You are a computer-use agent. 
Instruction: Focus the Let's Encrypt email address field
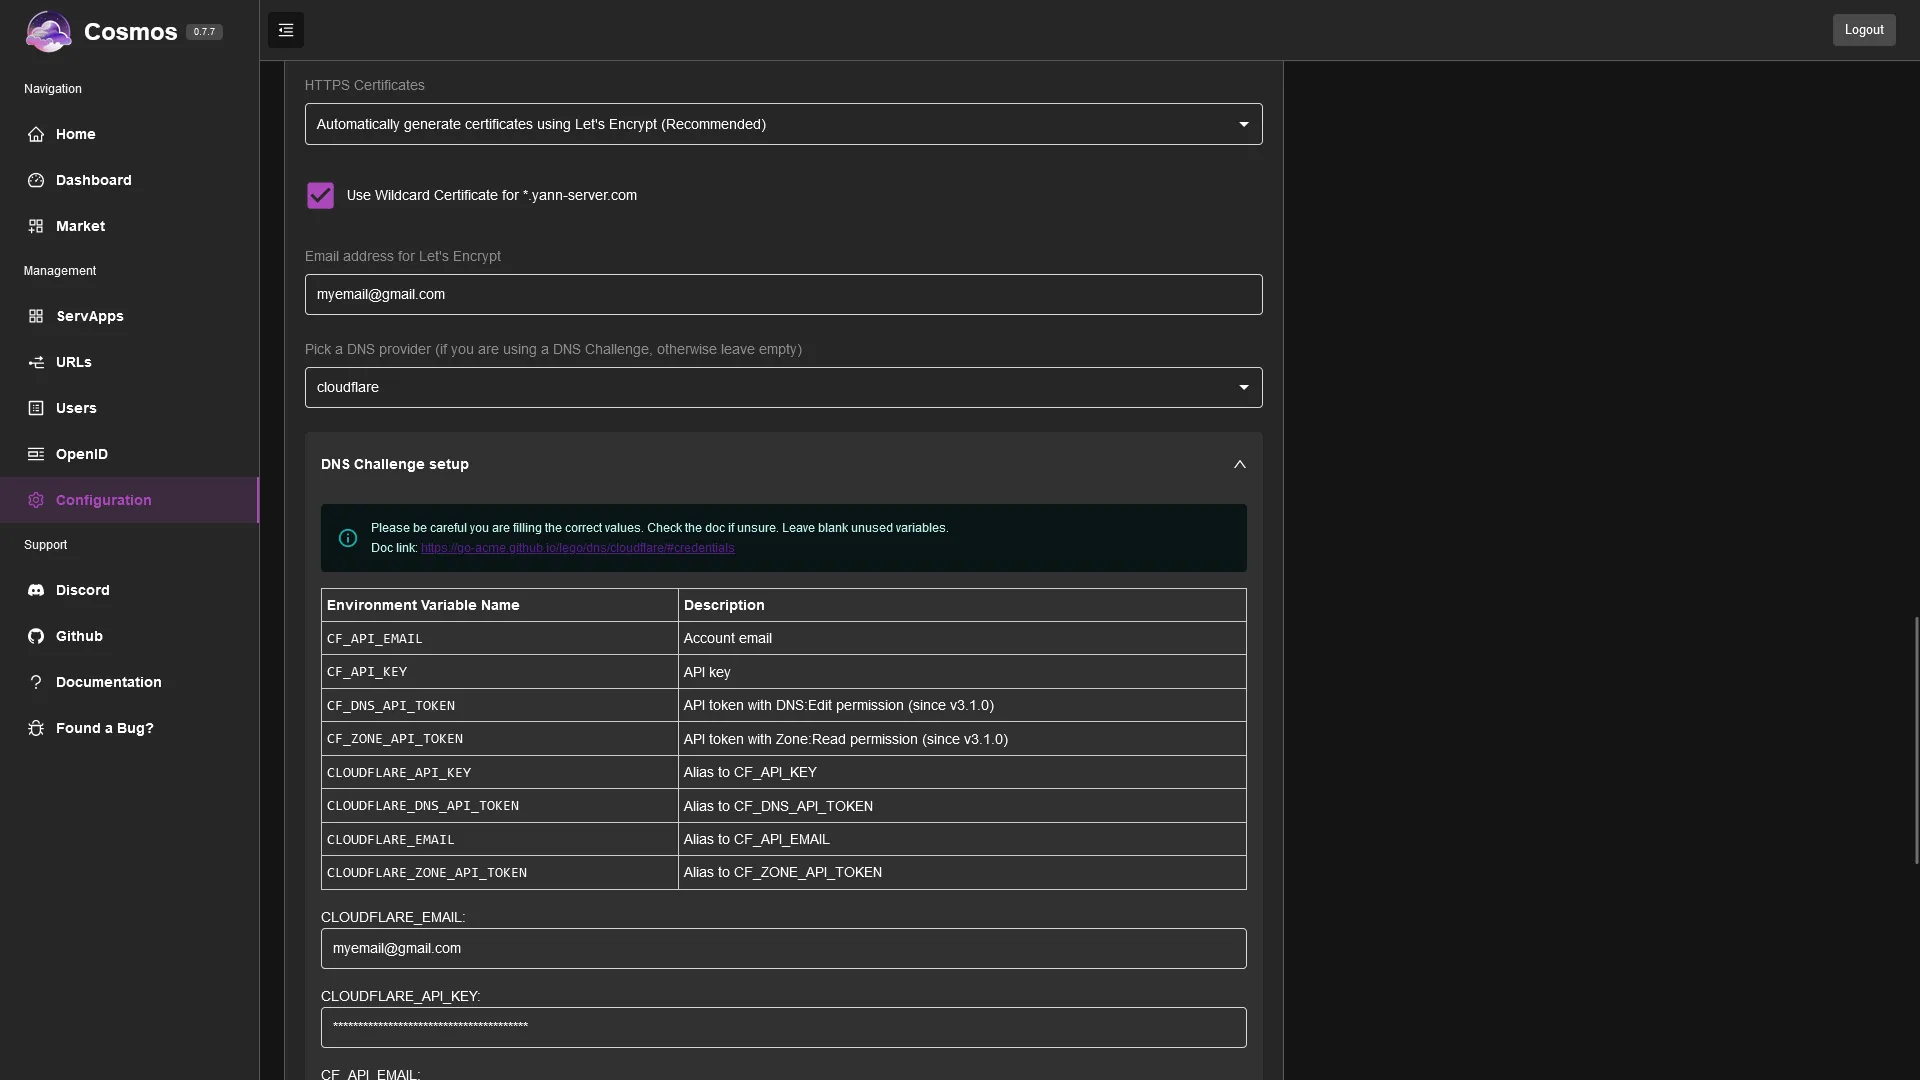point(783,294)
